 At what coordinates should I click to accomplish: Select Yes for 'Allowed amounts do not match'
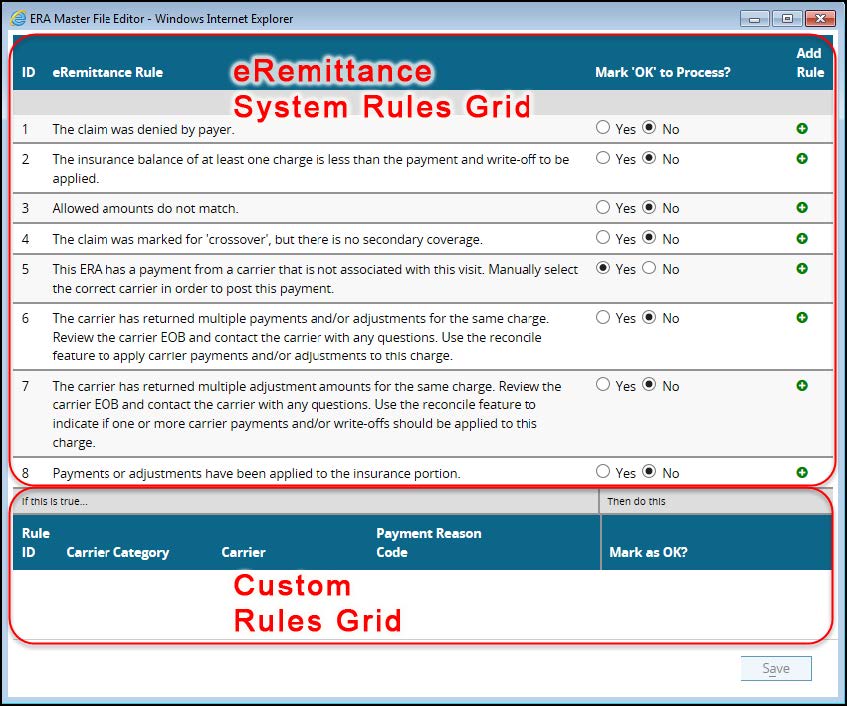click(x=602, y=208)
